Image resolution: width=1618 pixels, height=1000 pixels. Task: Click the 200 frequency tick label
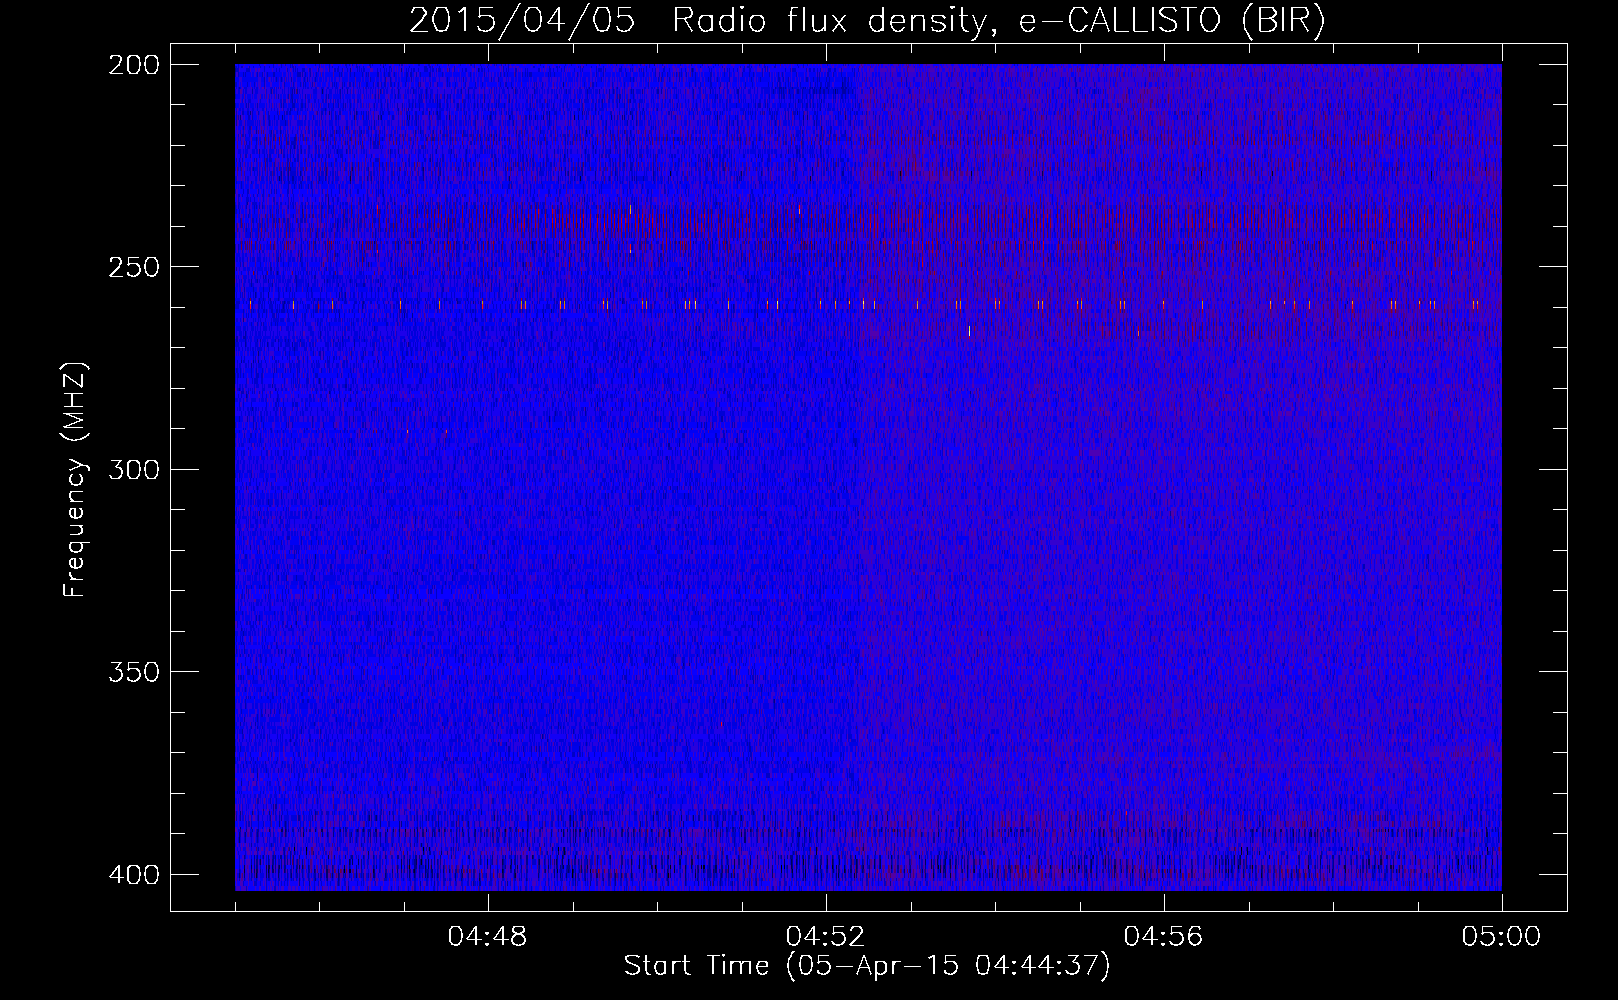pyautogui.click(x=133, y=65)
